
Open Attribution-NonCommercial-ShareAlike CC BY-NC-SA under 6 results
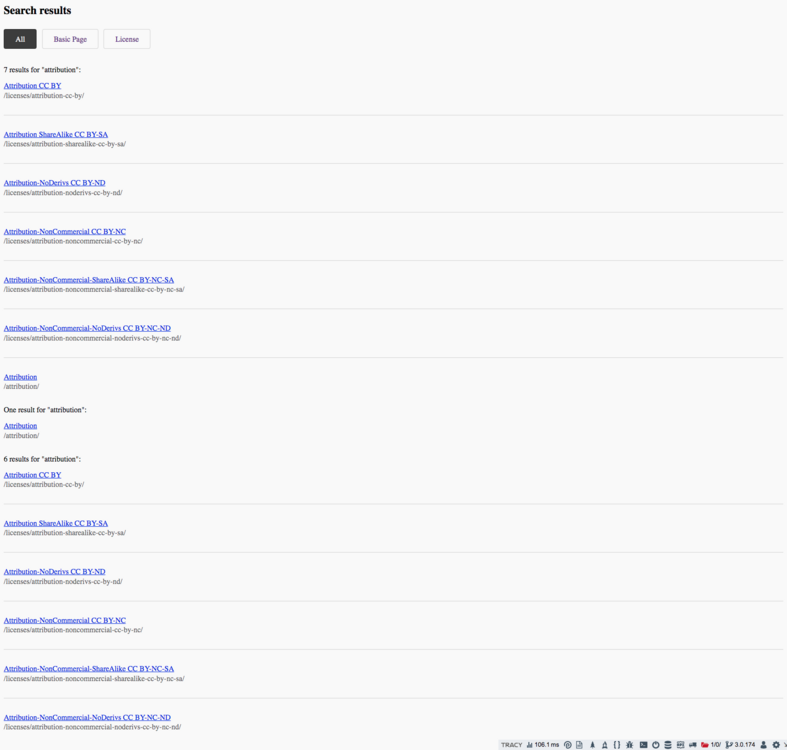pos(89,669)
